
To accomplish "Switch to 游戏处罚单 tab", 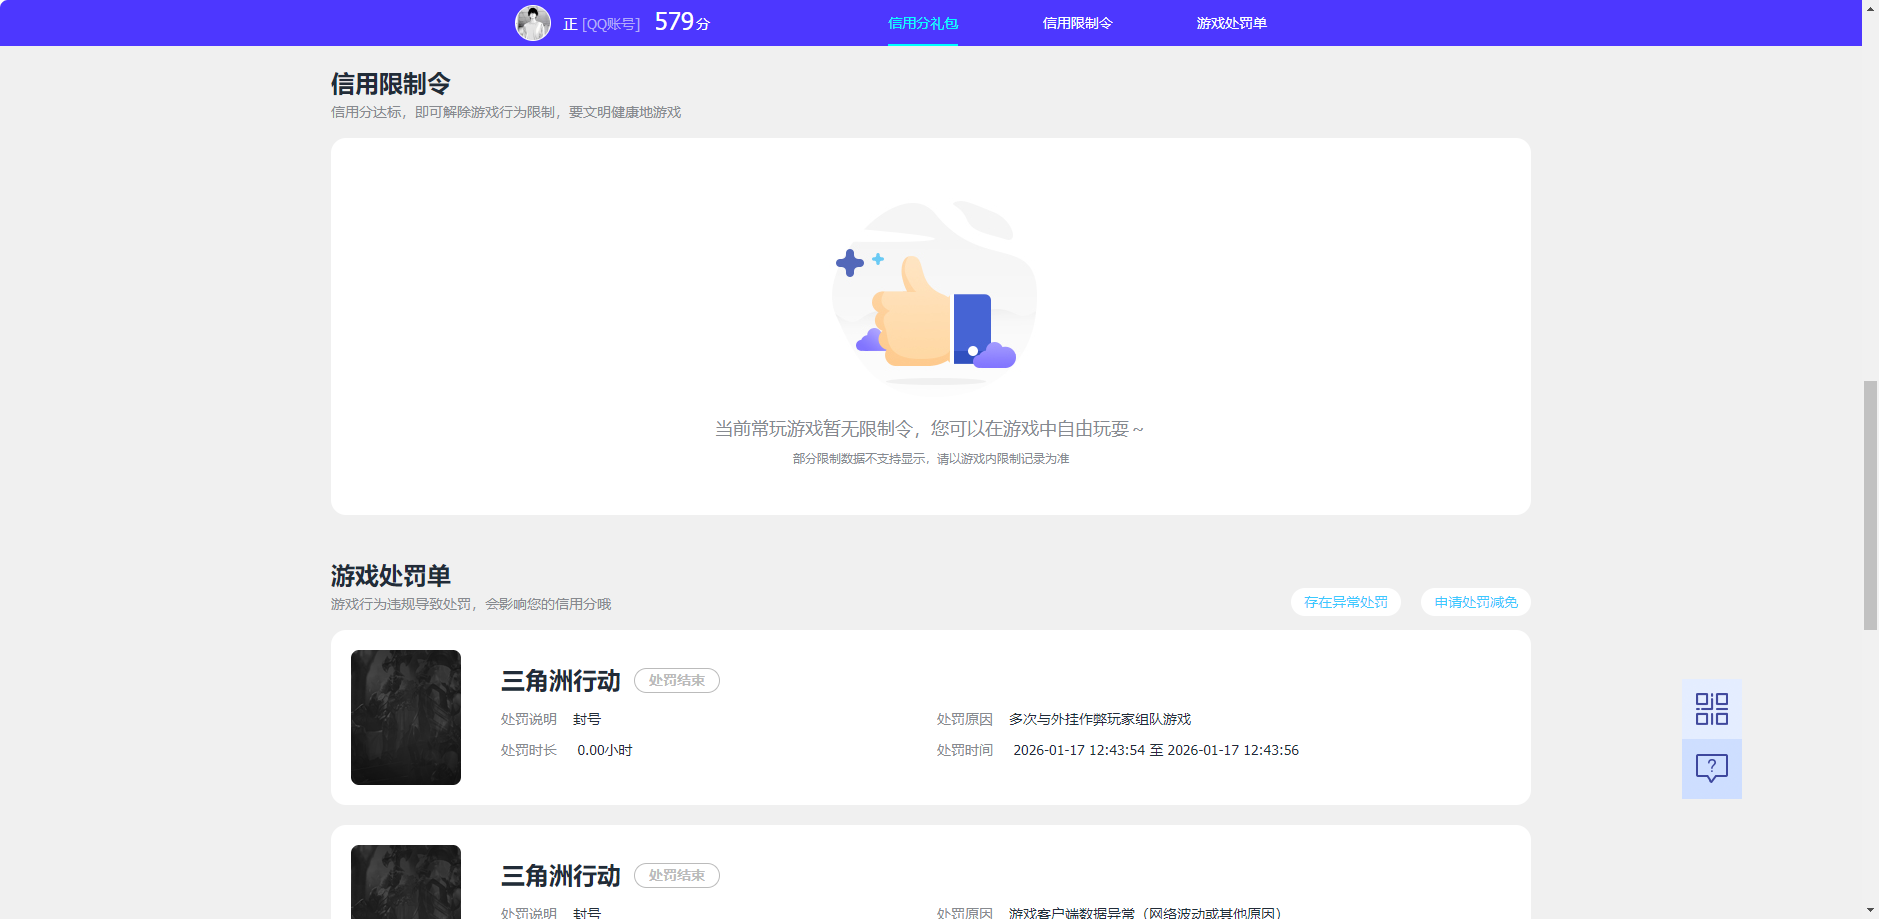I will coord(1231,23).
